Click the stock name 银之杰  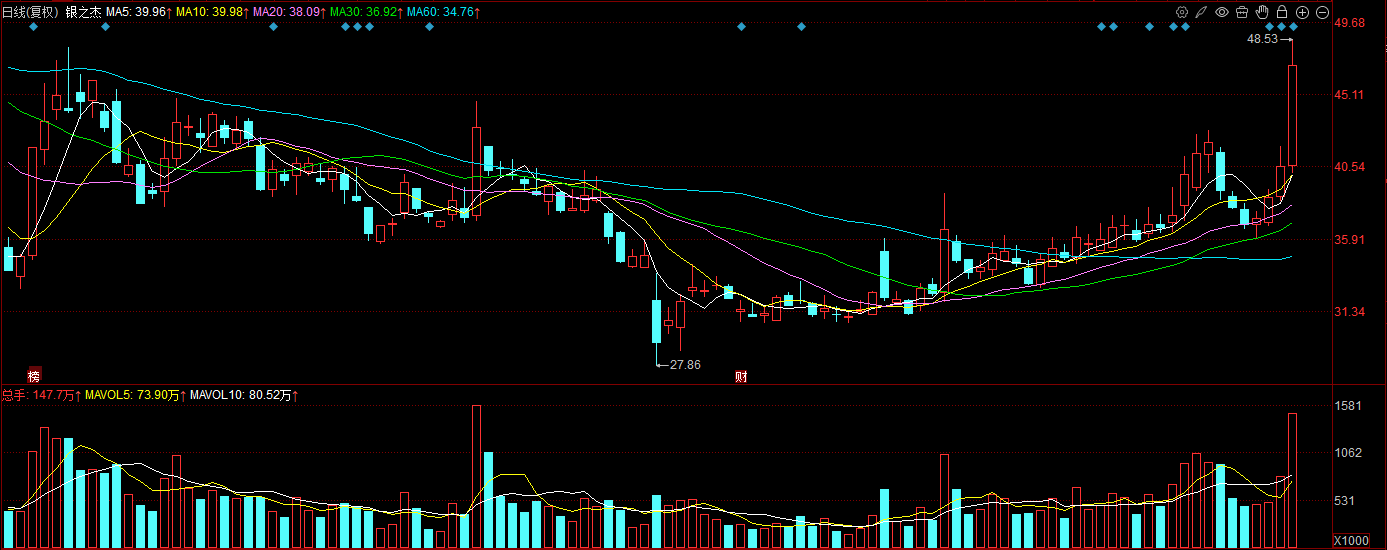(x=84, y=12)
